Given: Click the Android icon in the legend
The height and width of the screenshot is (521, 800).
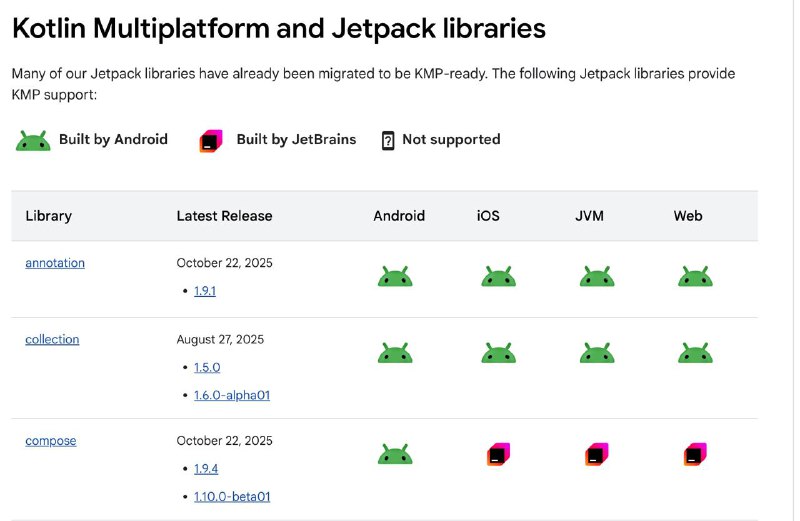Looking at the screenshot, I should pyautogui.click(x=33, y=140).
